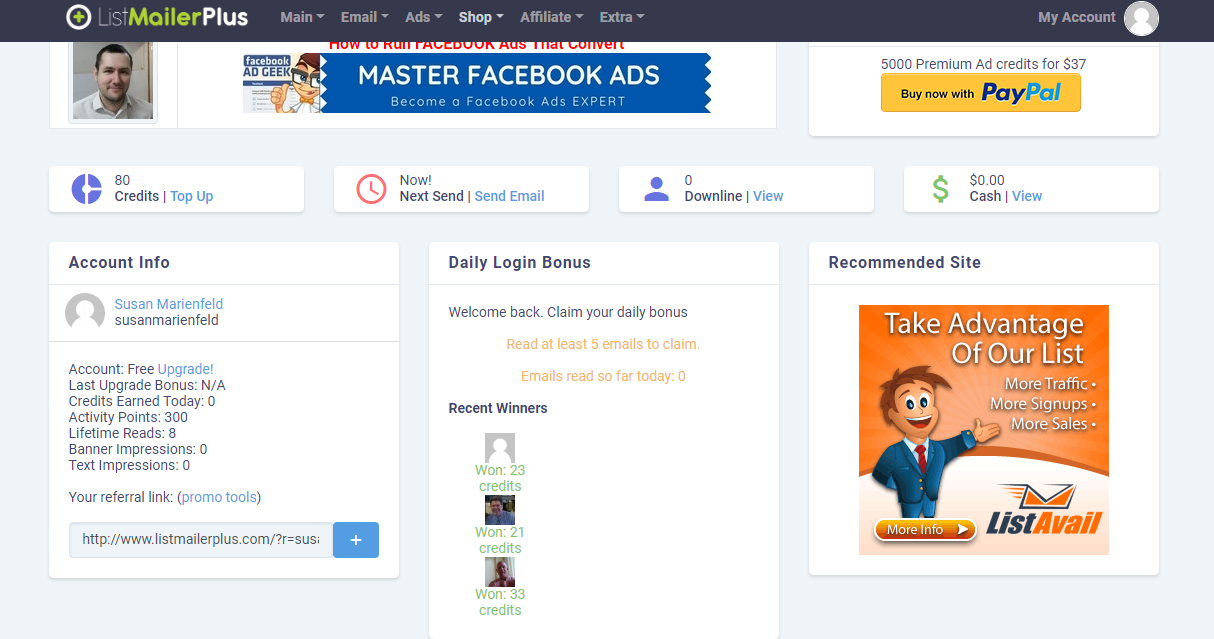Click the ListAvail recommended site banner

[984, 430]
